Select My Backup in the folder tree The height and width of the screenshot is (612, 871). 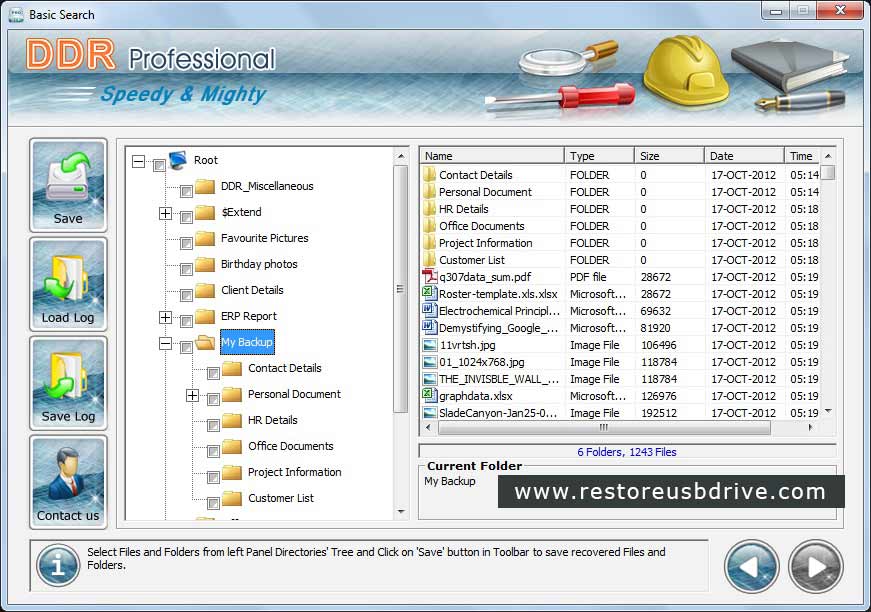click(x=247, y=342)
